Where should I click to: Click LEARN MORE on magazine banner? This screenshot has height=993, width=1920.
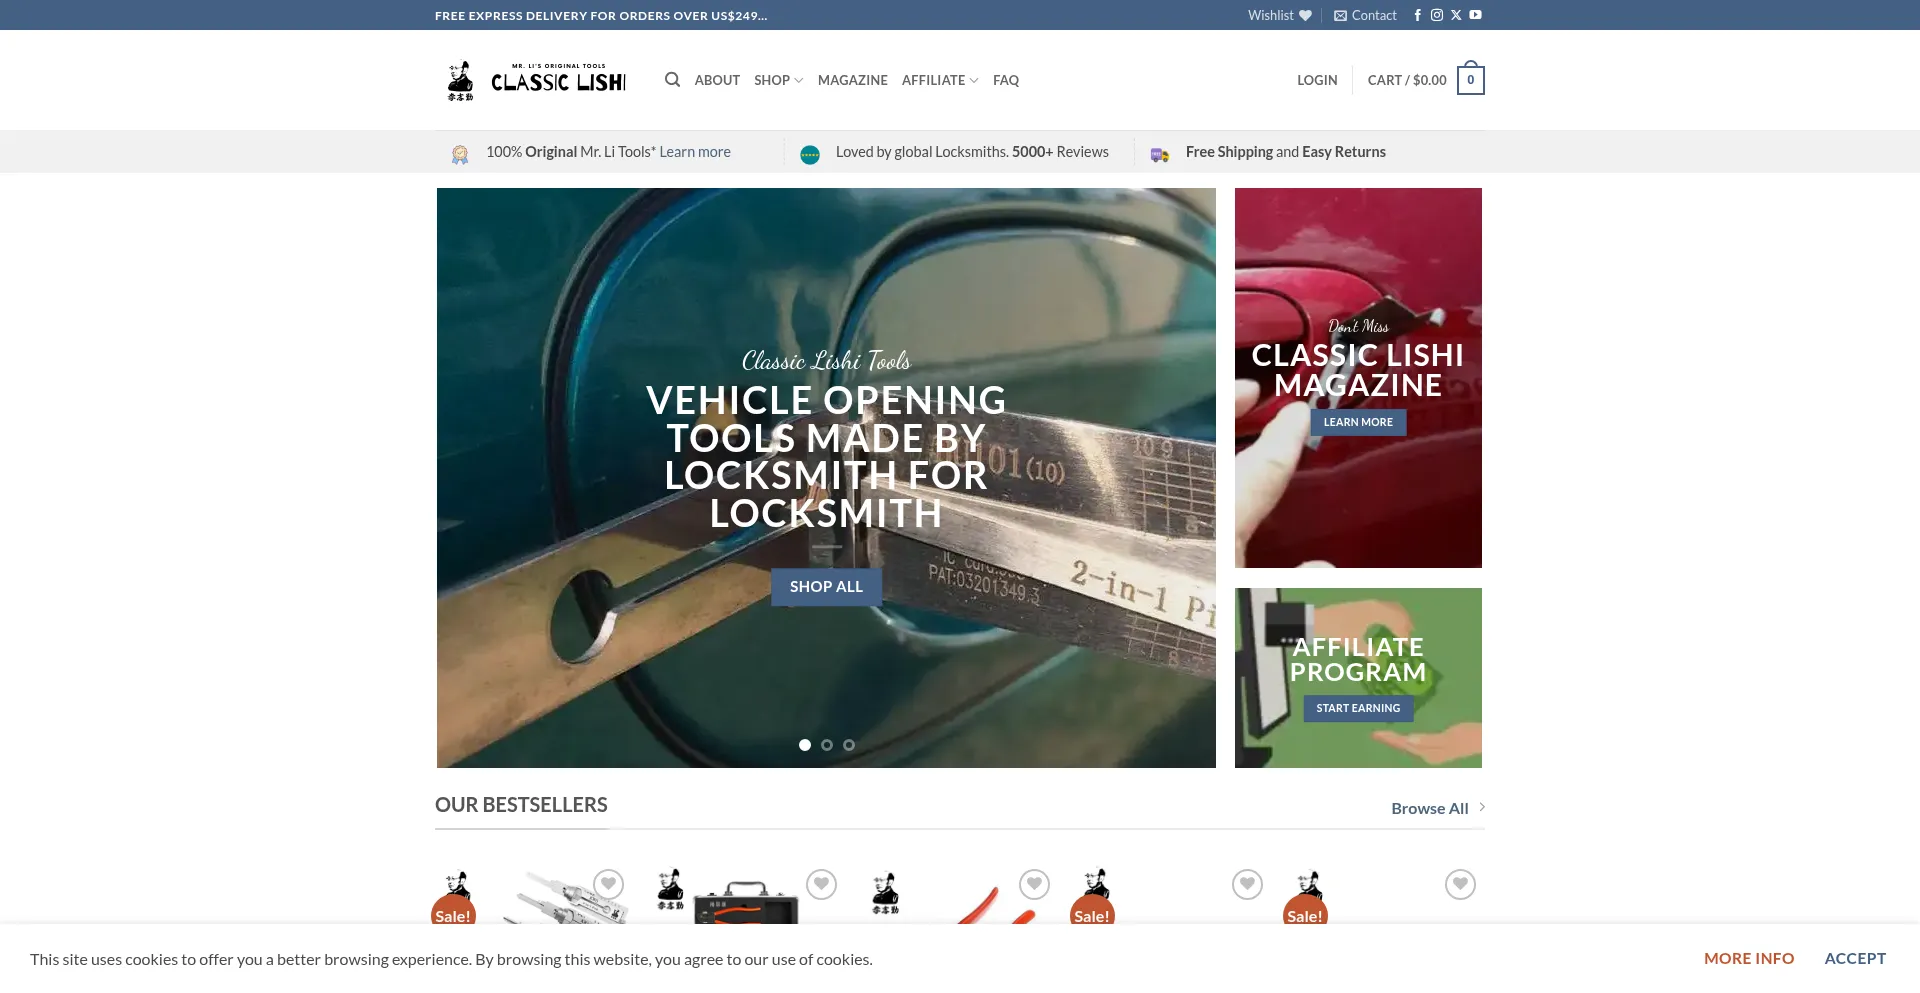[x=1358, y=422]
